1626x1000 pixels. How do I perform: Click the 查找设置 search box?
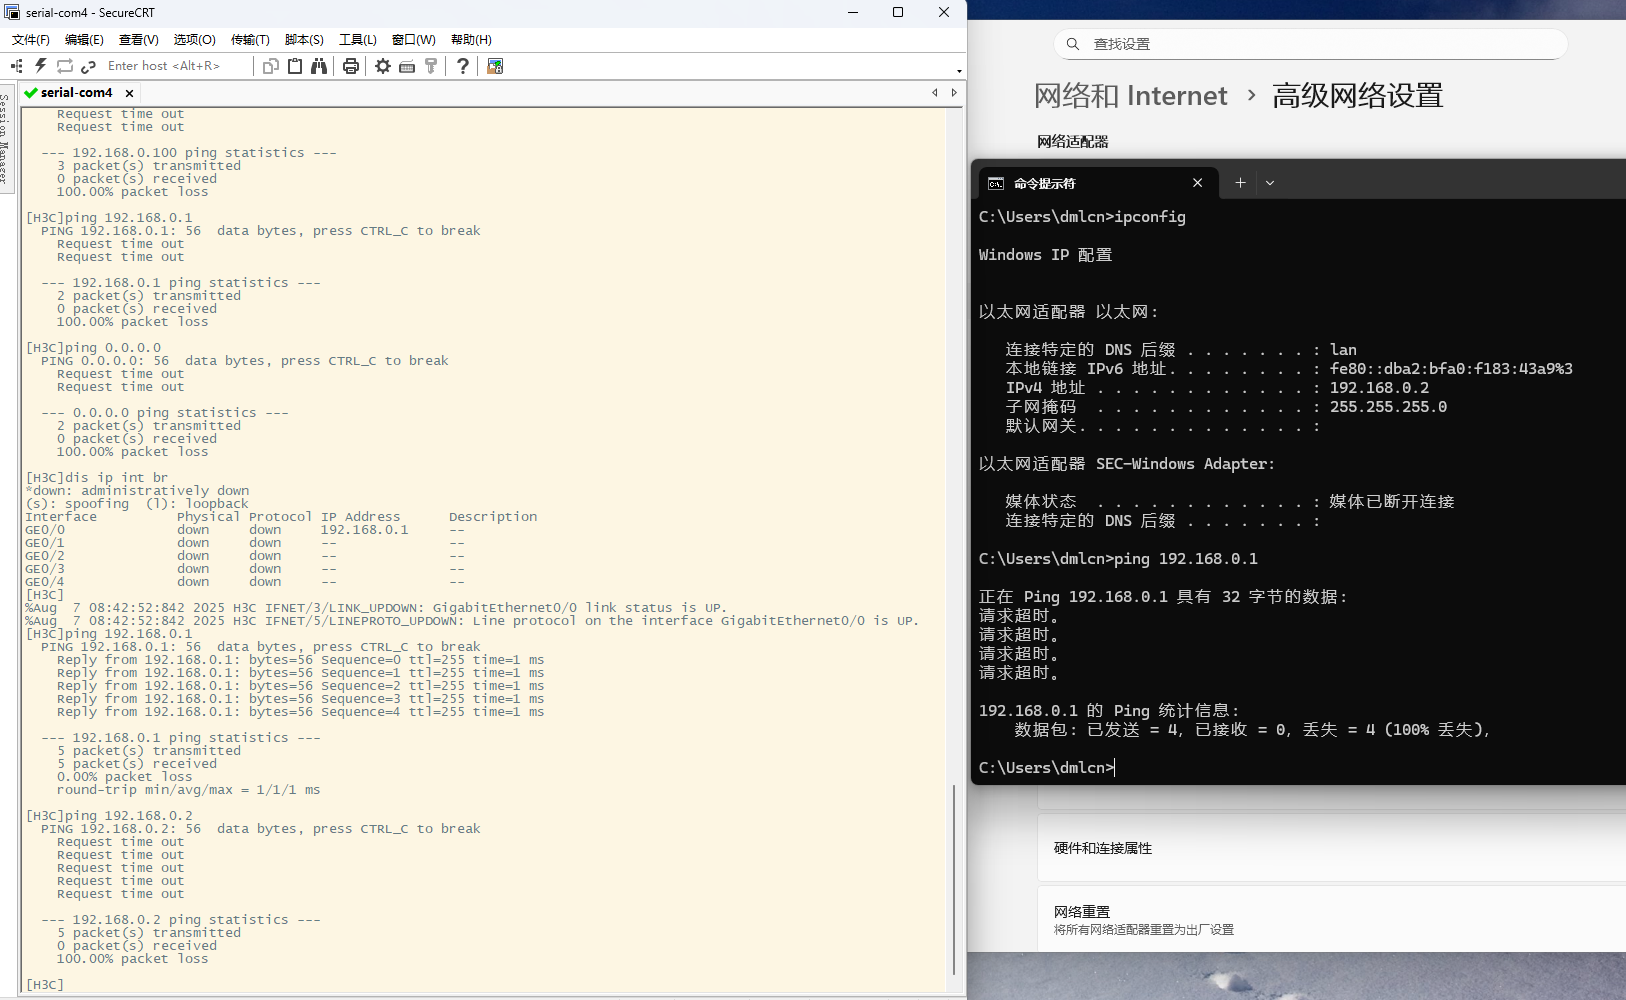1310,44
